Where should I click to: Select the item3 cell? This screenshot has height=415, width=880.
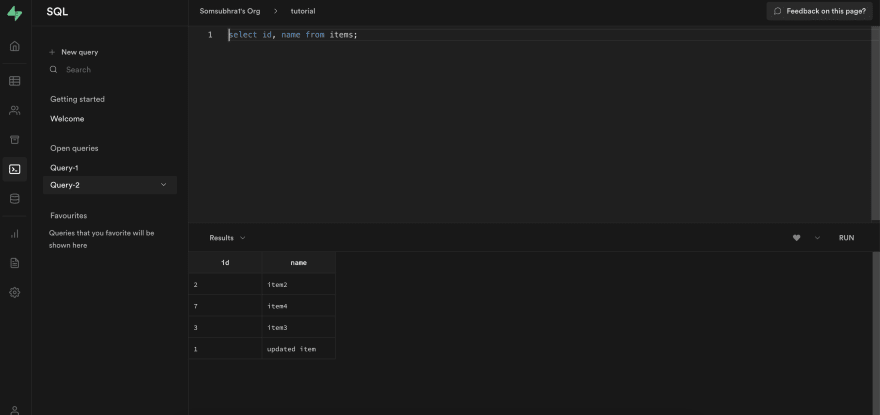coord(299,327)
